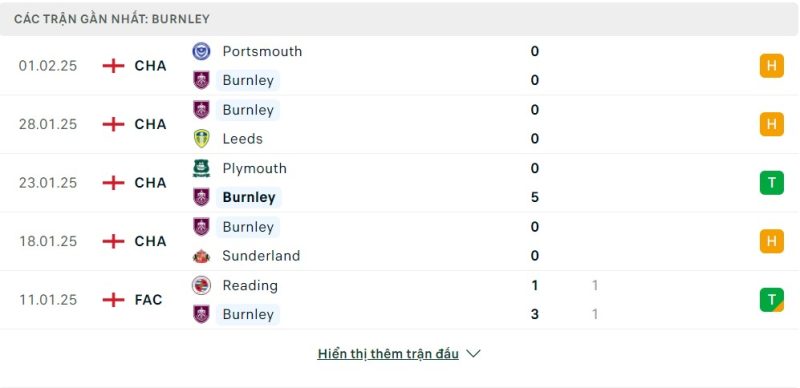Click the Sunderland club crest
Viewport: 800px width, 388px height.
coord(202,256)
